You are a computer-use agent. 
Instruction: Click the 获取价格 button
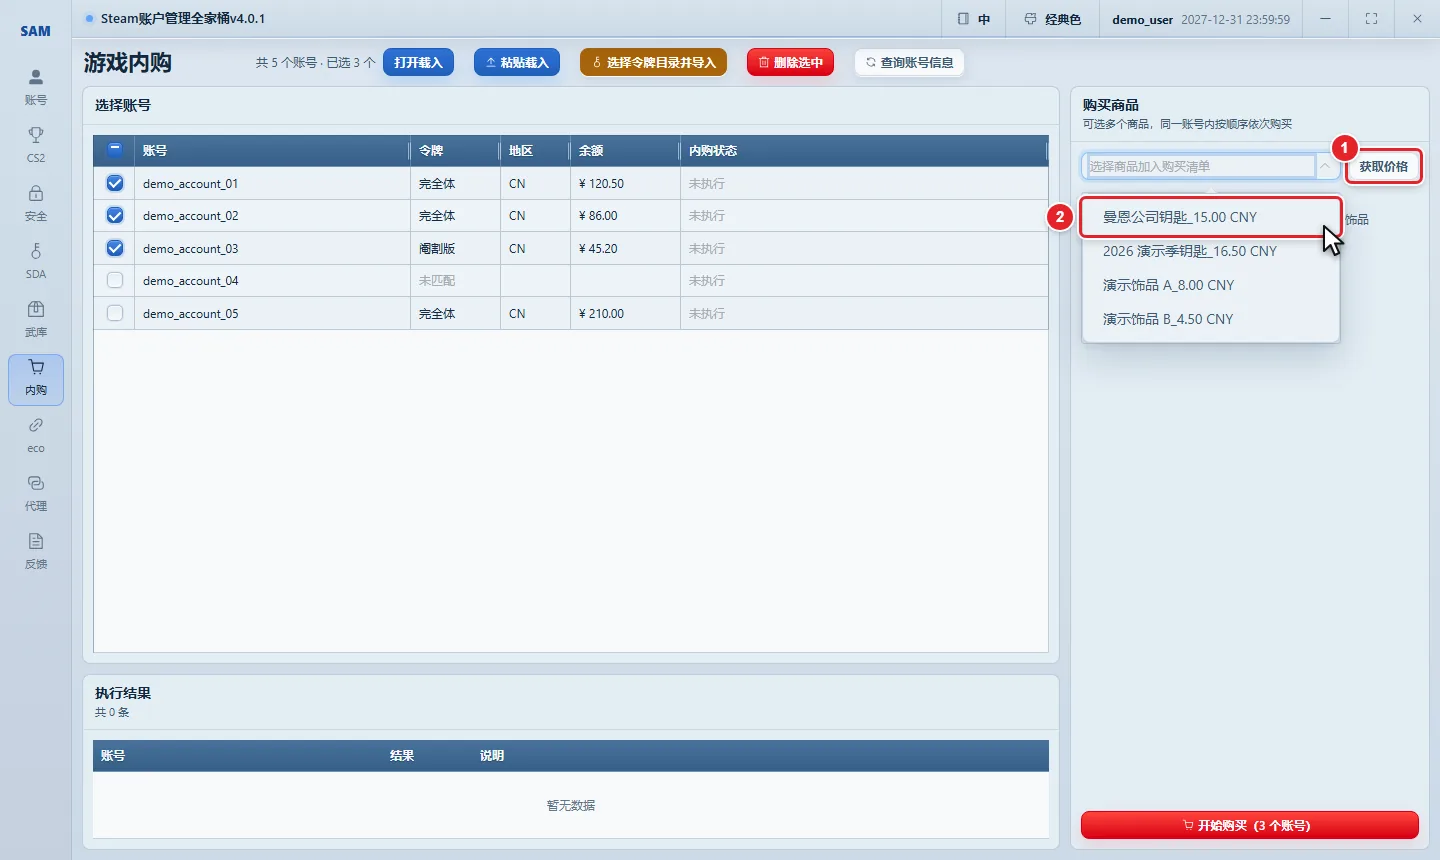click(x=1383, y=167)
